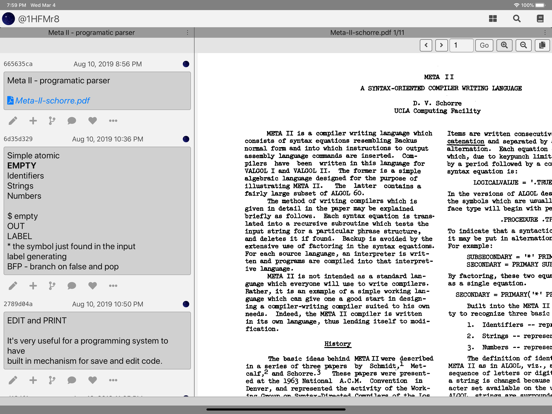Click note ID 665635ca
Viewport: 552px width, 414px height.
tap(18, 64)
